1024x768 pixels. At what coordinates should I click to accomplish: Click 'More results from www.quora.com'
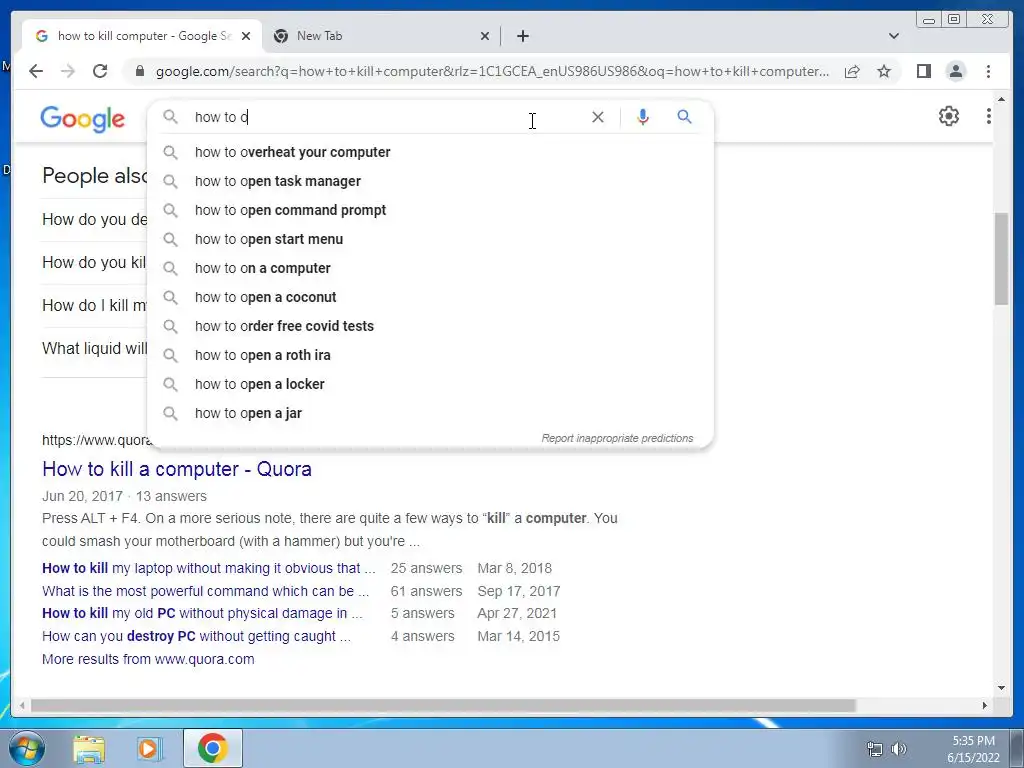point(148,659)
